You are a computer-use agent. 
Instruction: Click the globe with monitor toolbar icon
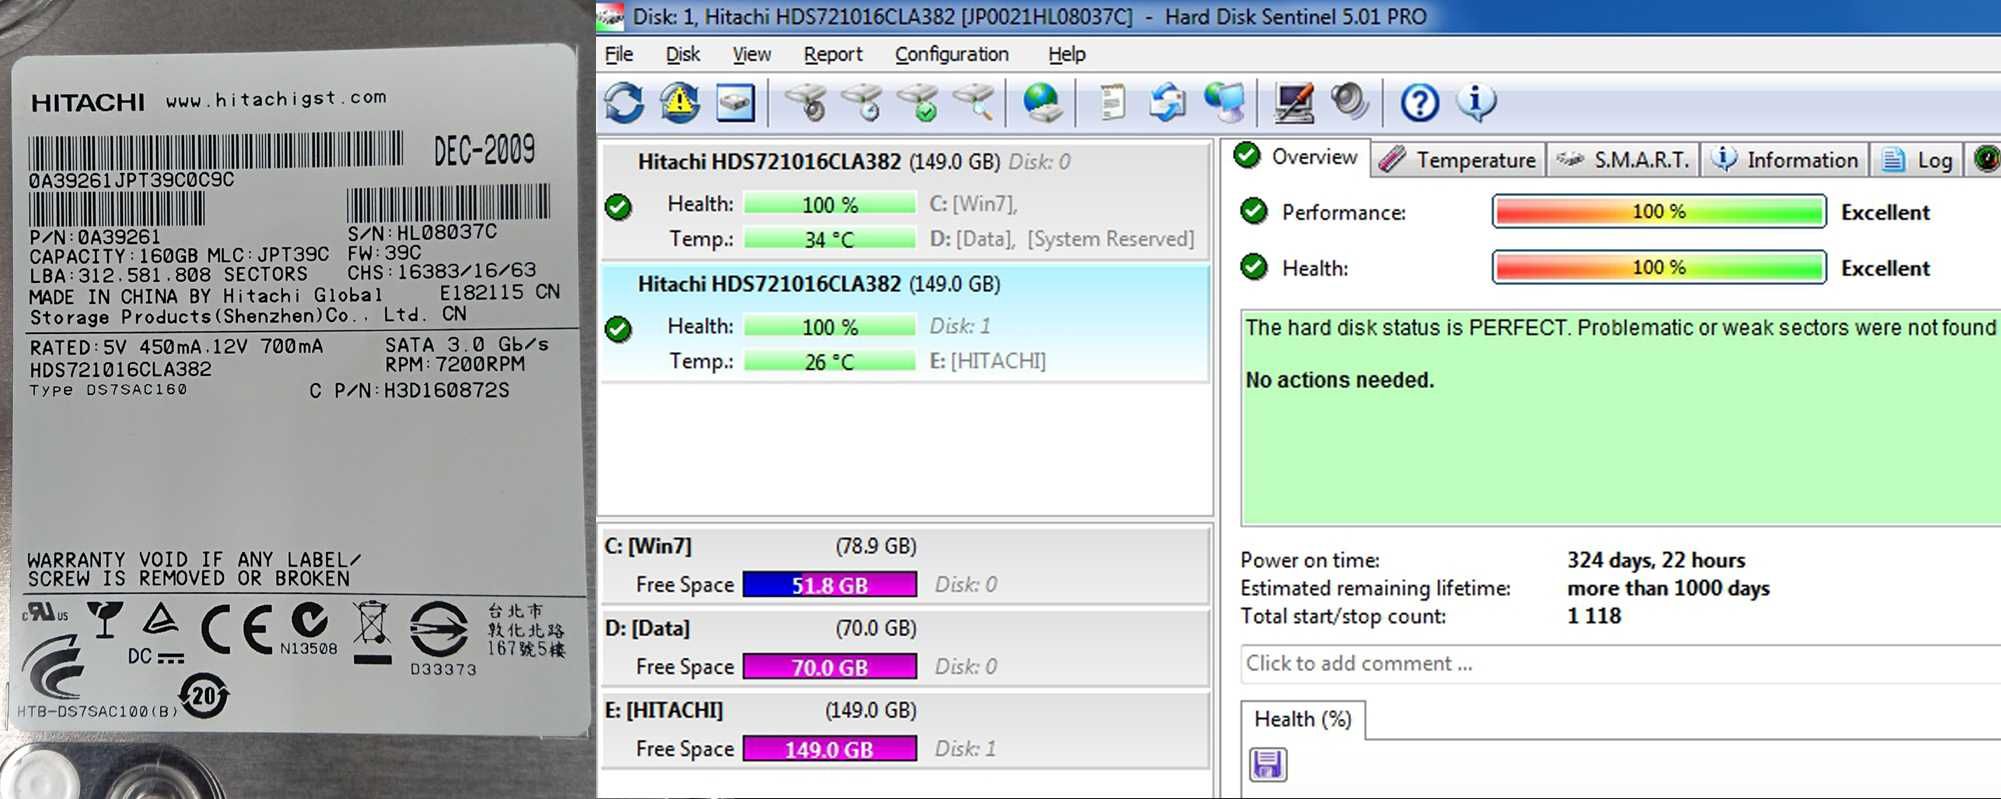[x=1224, y=102]
